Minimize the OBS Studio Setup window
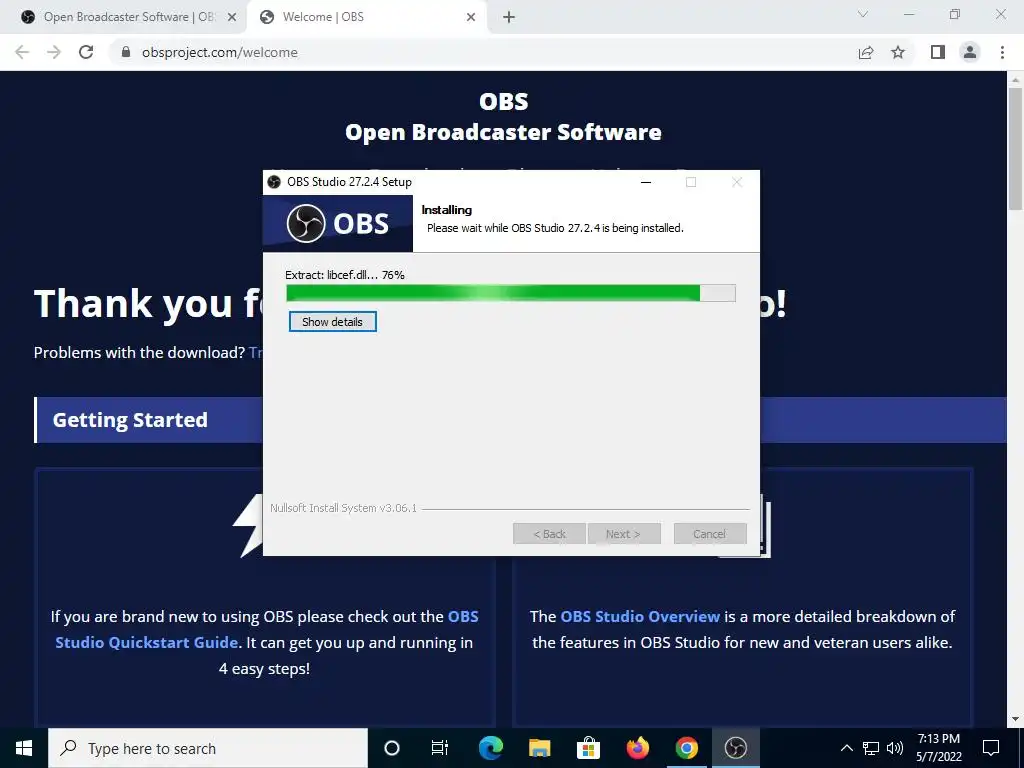Viewport: 1024px width, 768px height. 646,182
